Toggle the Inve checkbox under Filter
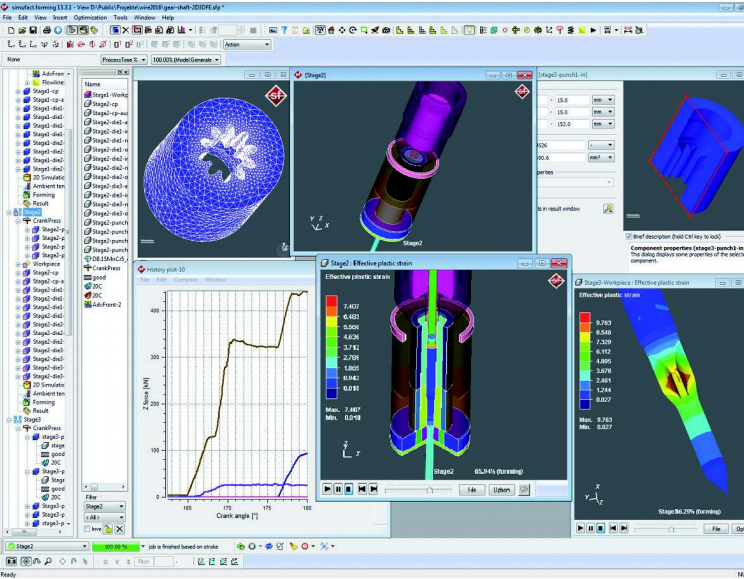 point(88,529)
